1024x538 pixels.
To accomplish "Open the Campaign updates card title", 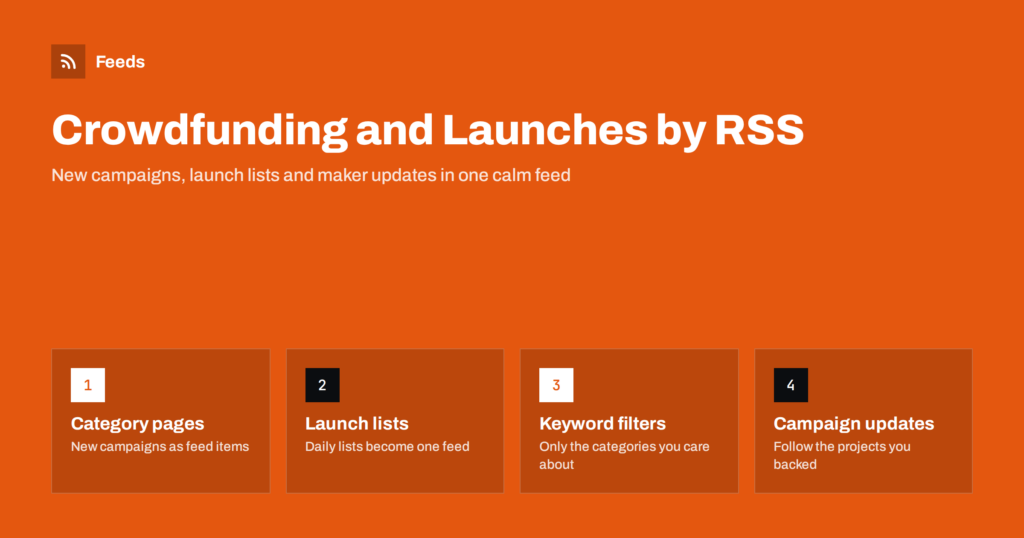I will tap(854, 424).
